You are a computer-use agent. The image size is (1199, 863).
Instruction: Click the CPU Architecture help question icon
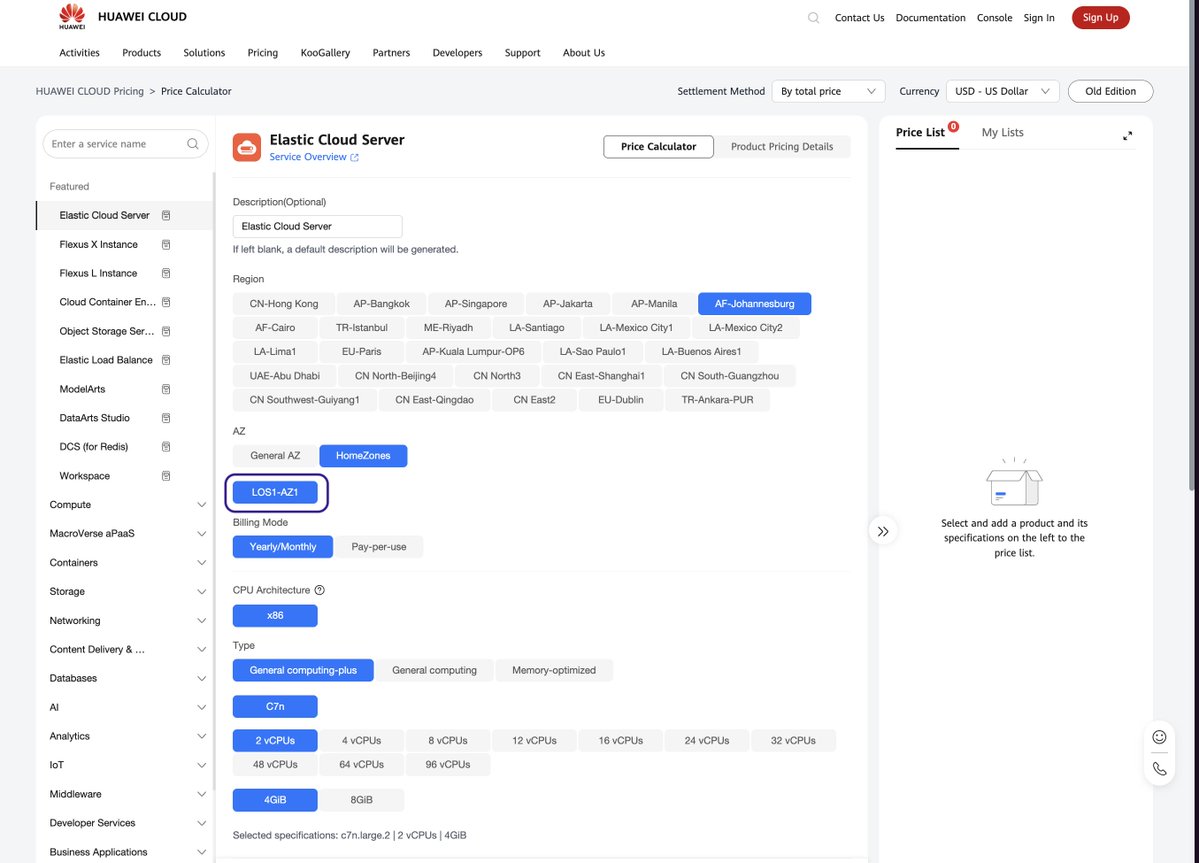[320, 590]
